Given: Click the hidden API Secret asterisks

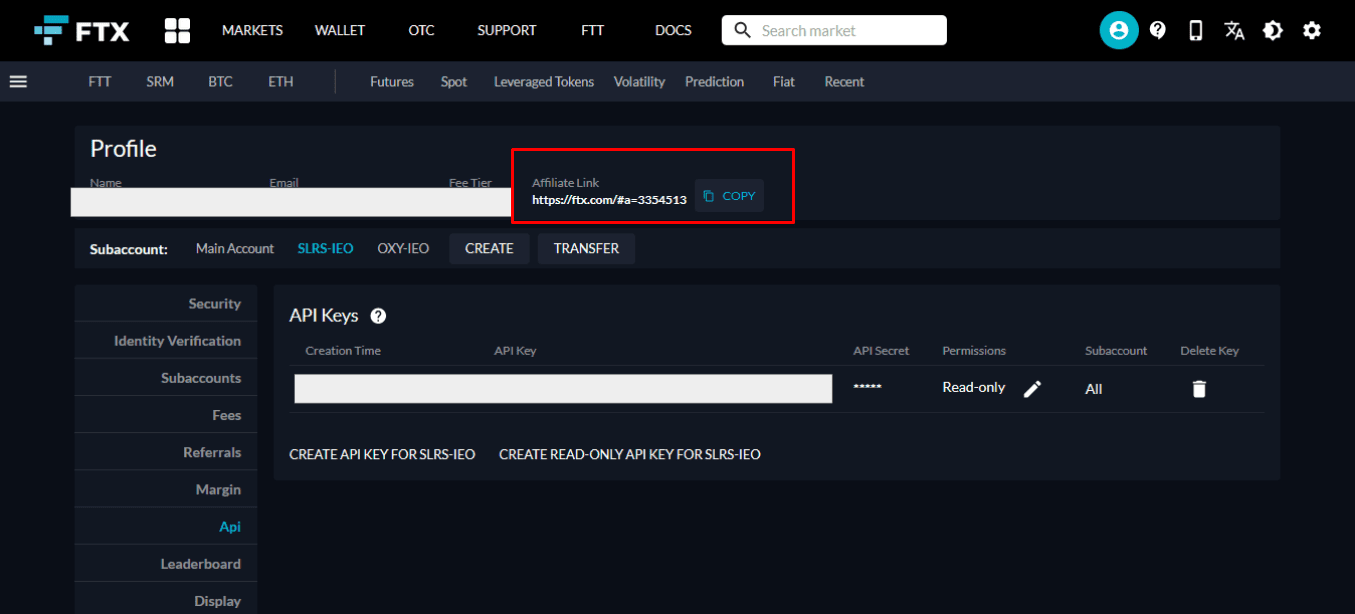Looking at the screenshot, I should [x=867, y=387].
